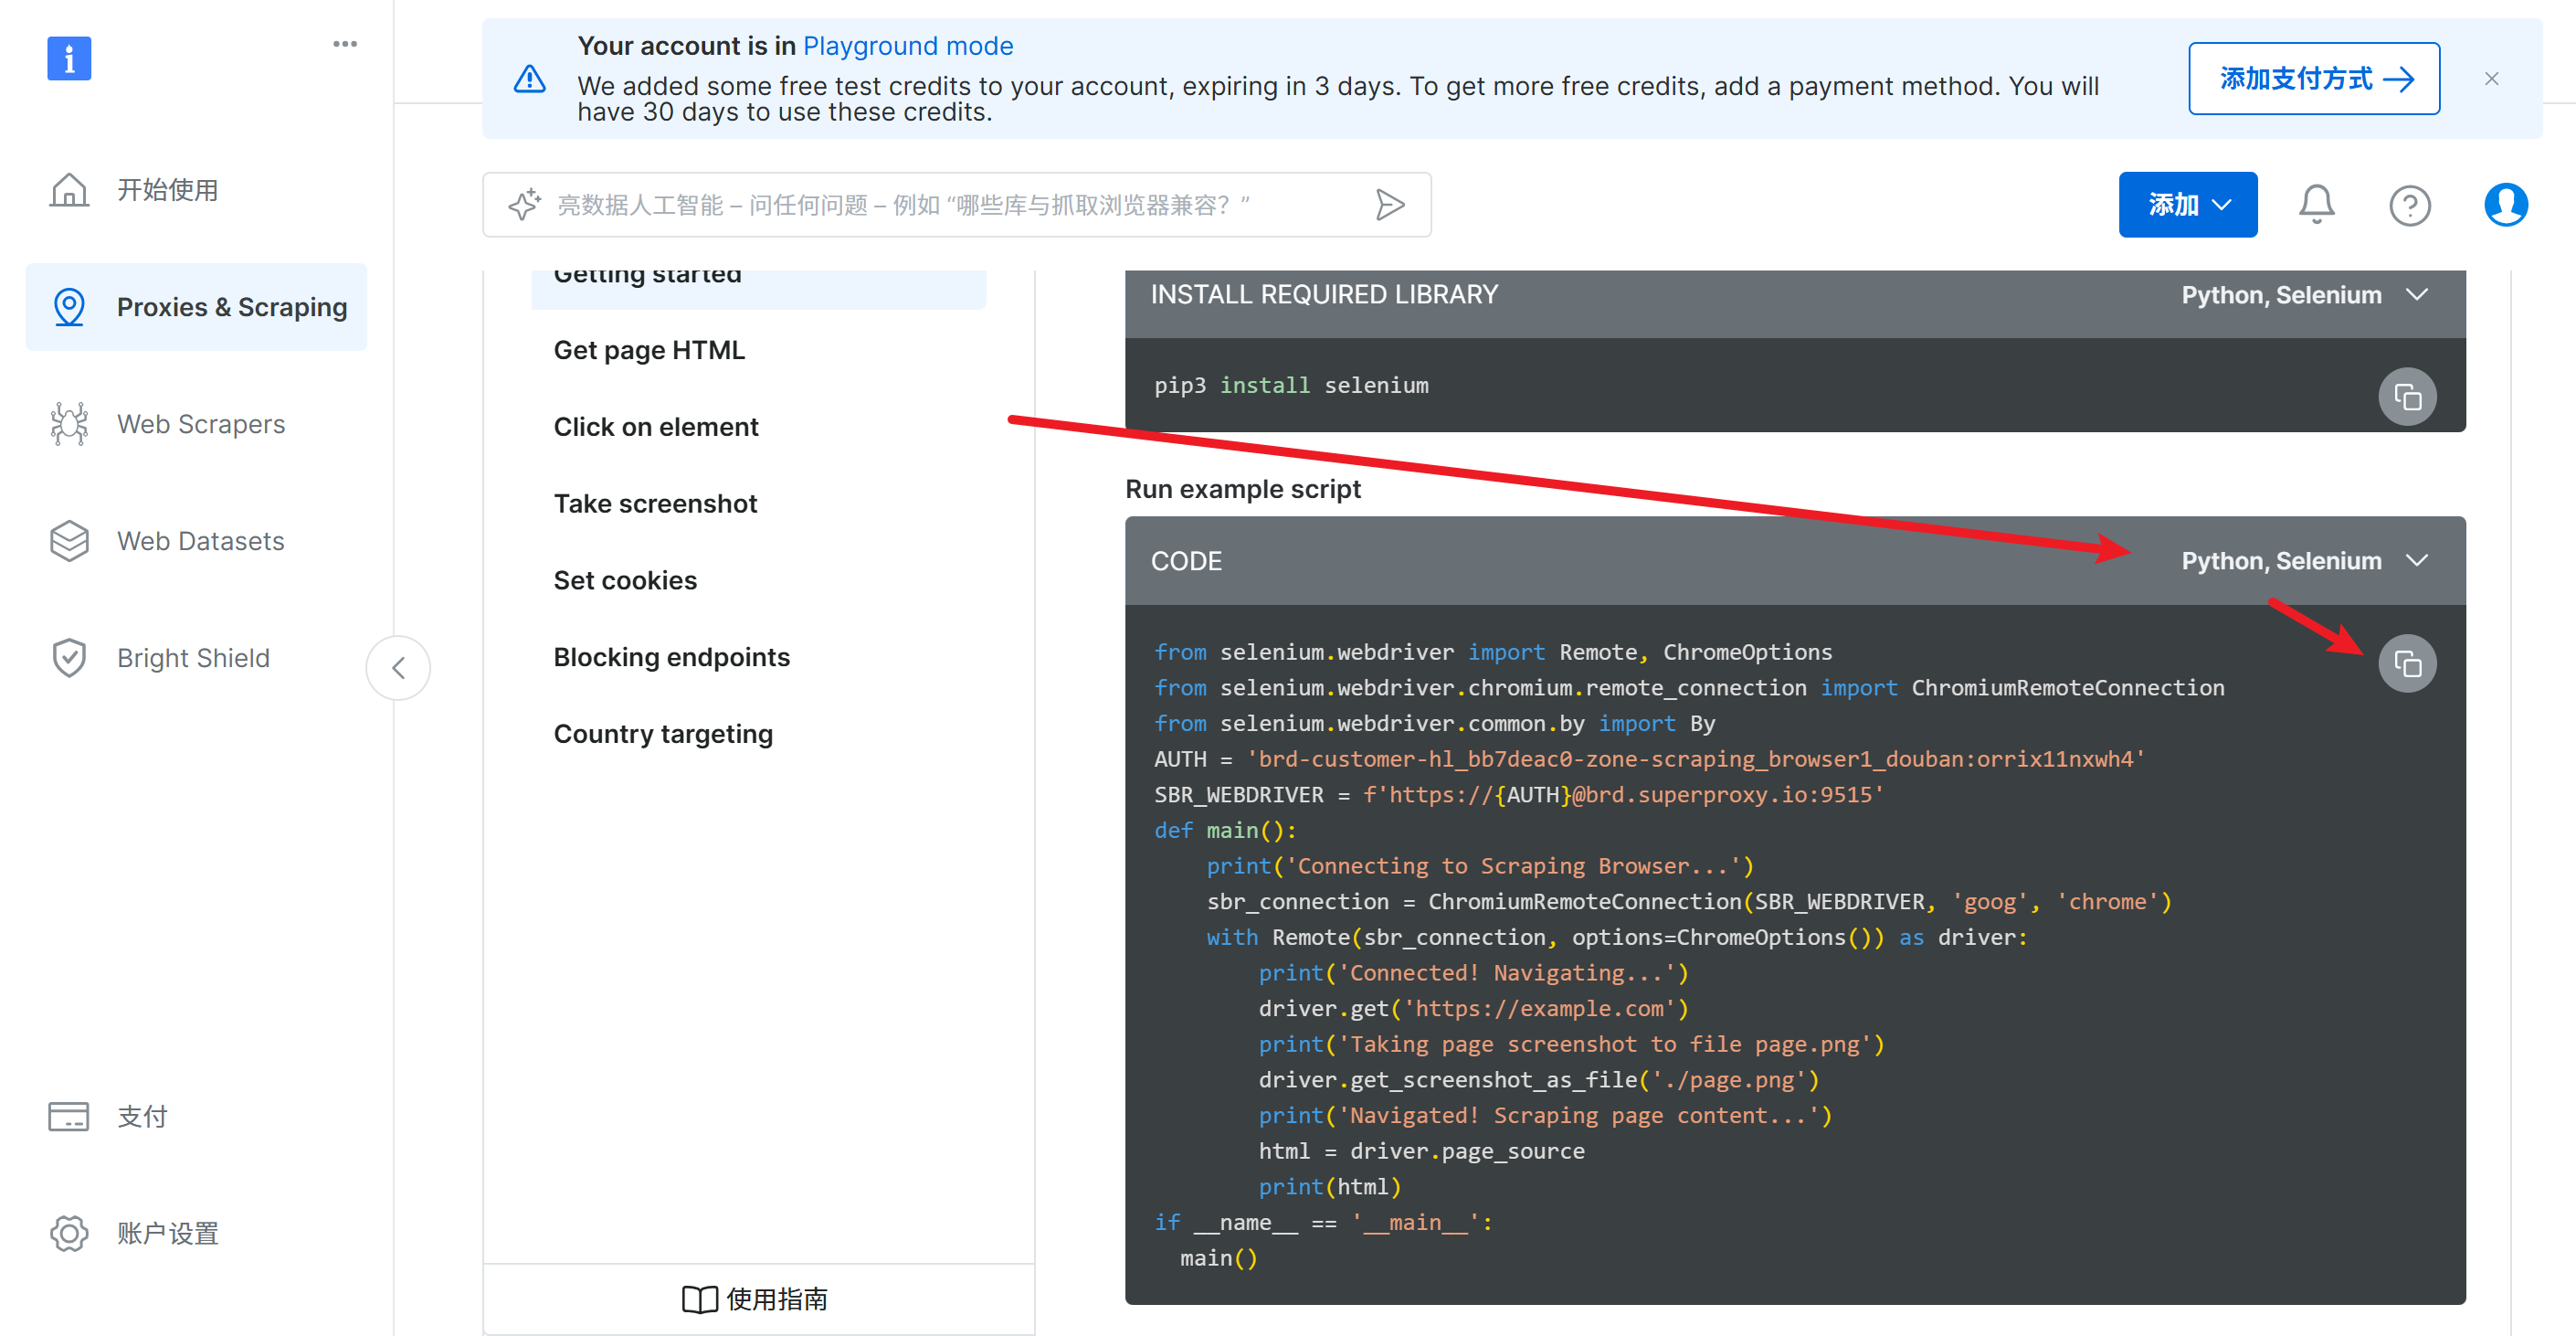This screenshot has height=1336, width=2576.
Task: Click the 添加支付方式 button
Action: 2313,79
